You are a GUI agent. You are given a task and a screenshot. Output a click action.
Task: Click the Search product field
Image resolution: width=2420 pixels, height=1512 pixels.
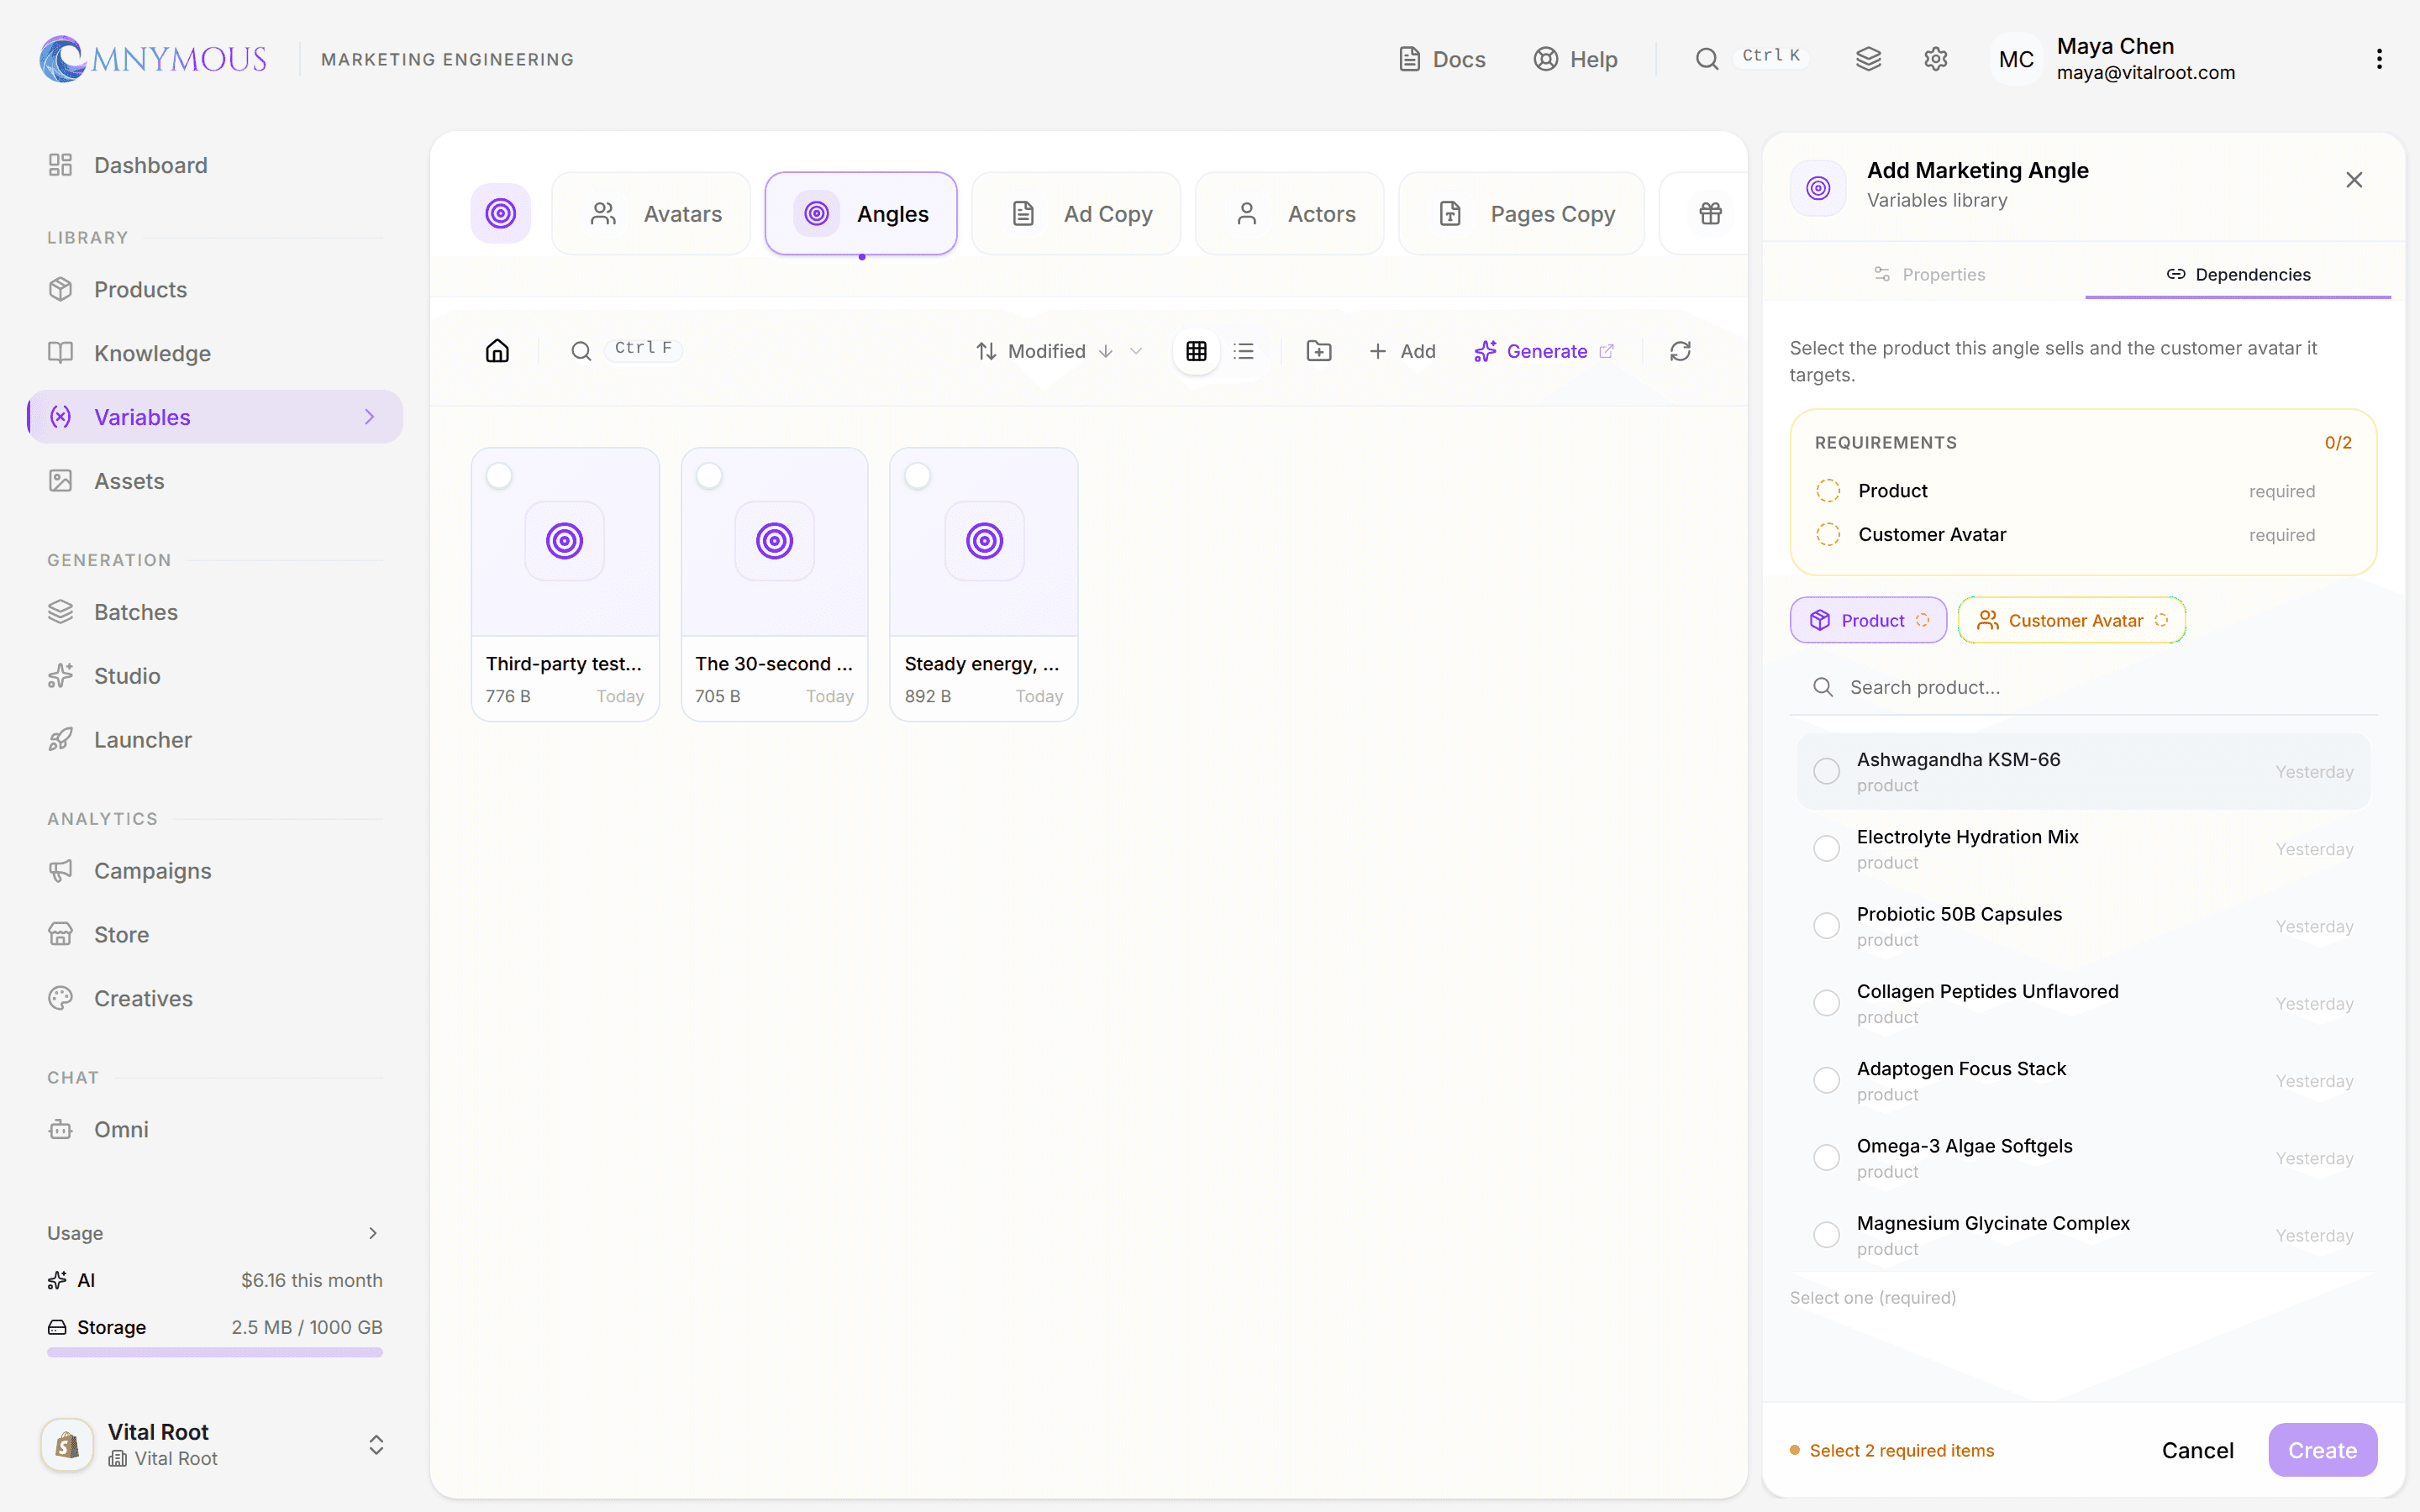tap(2083, 687)
